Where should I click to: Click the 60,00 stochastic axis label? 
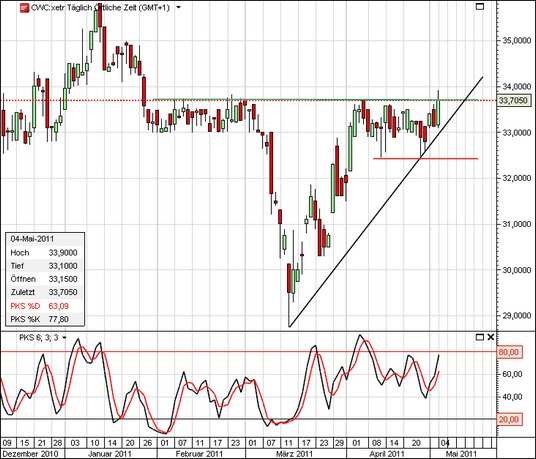[512, 374]
